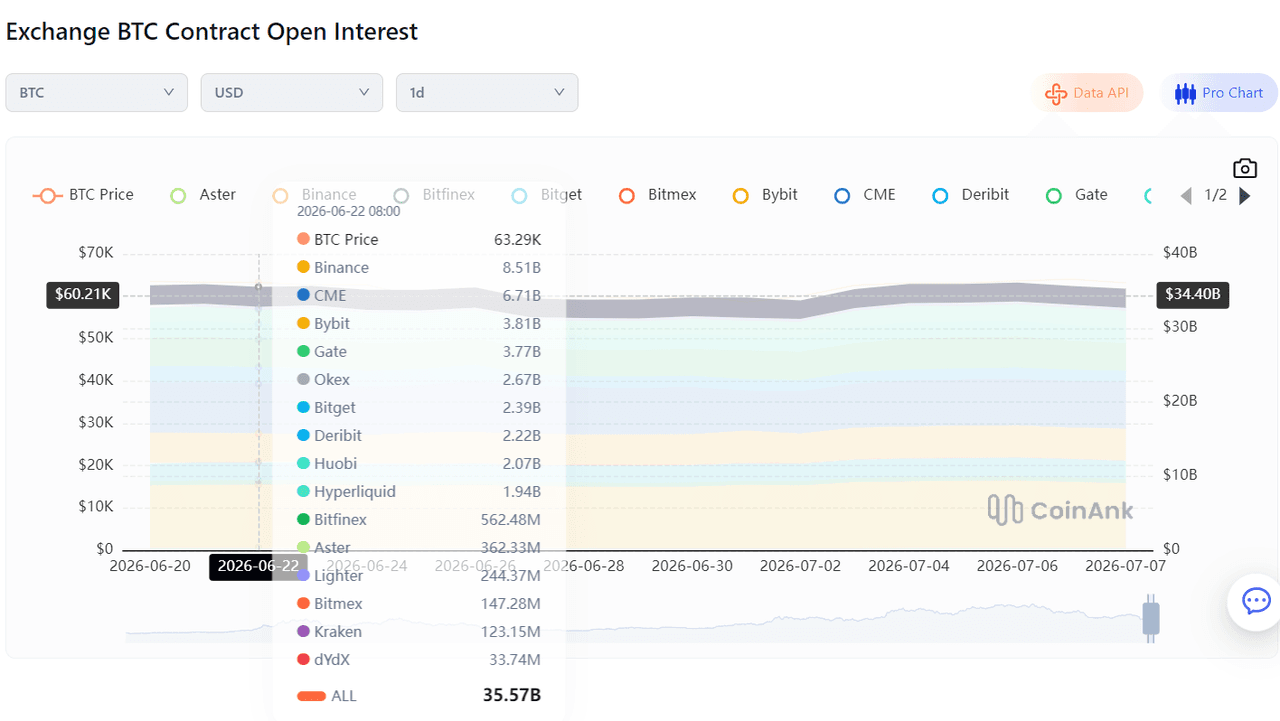Click the 2026-06-20 axis date
Viewport: 1280px width, 721px height.
[150, 566]
